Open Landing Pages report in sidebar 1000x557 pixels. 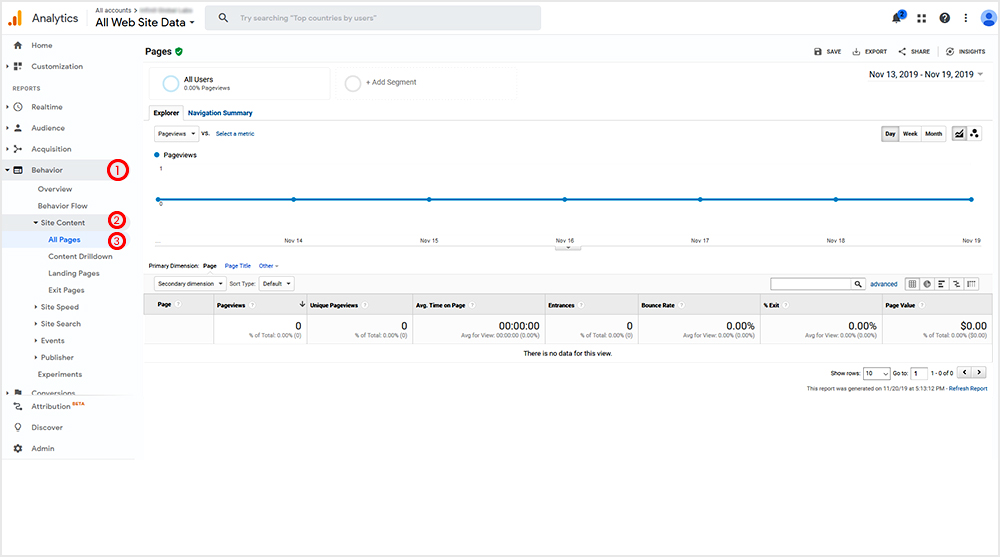[x=74, y=273]
